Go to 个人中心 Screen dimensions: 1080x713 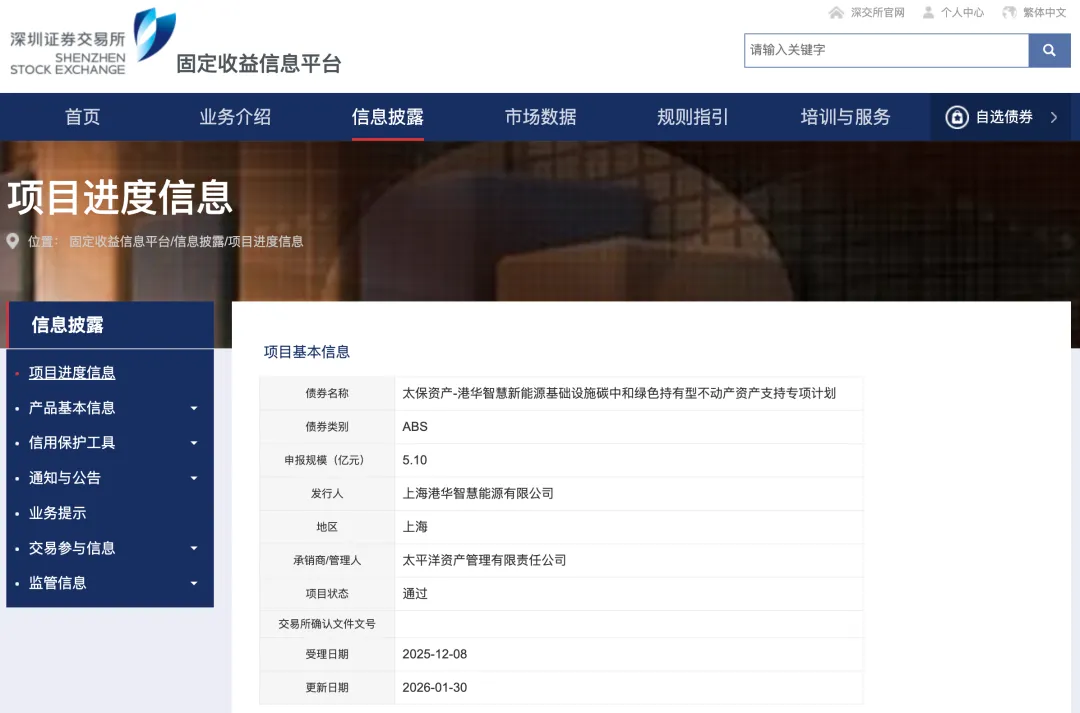tap(962, 12)
